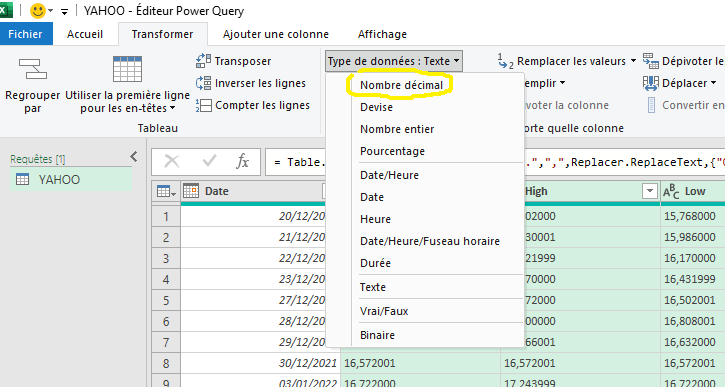Click the Low column header
Screen dimensions: 725x387
pos(693,191)
